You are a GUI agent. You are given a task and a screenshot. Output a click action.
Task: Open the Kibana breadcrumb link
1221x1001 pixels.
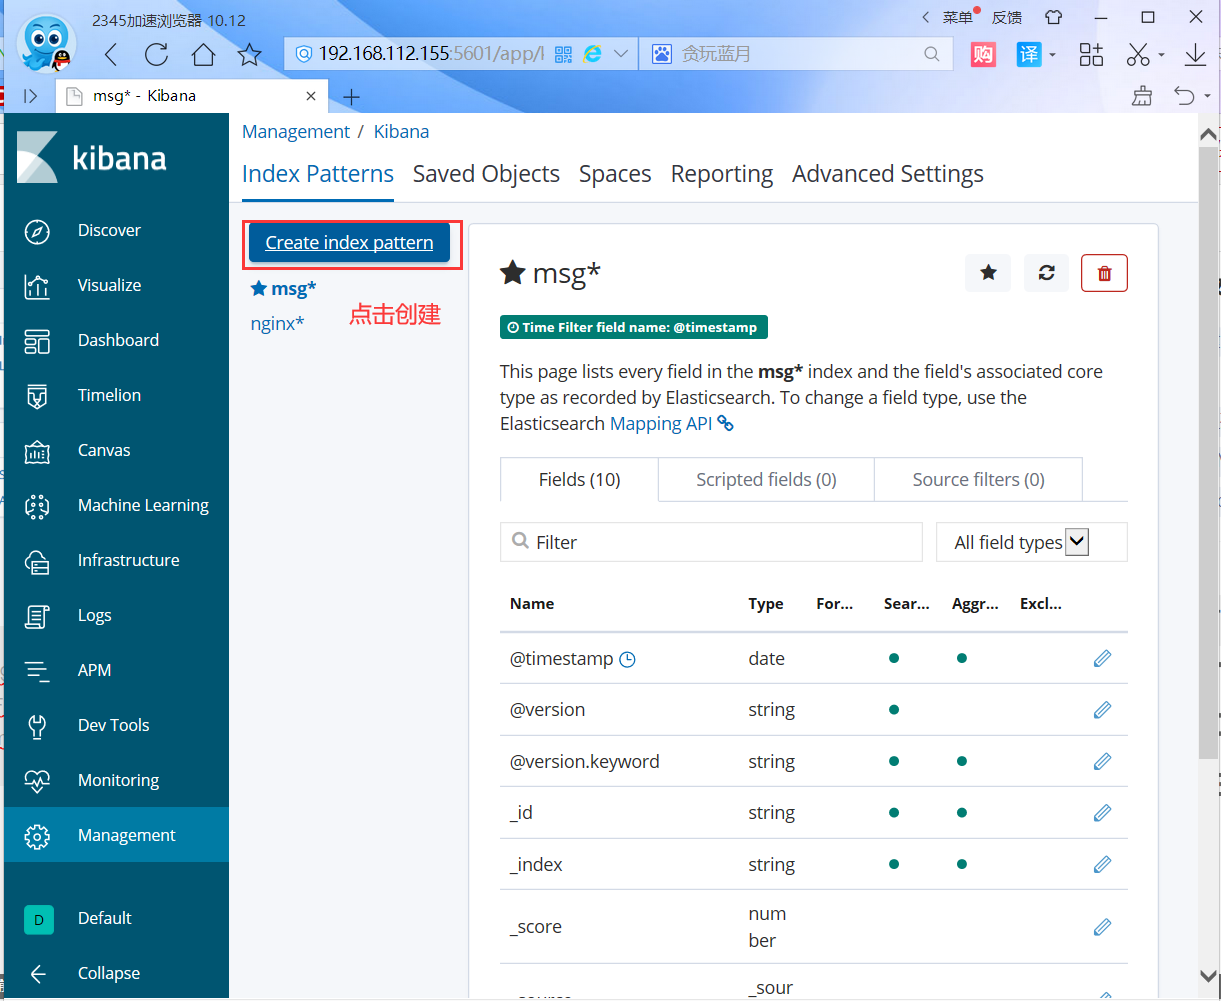coord(401,132)
